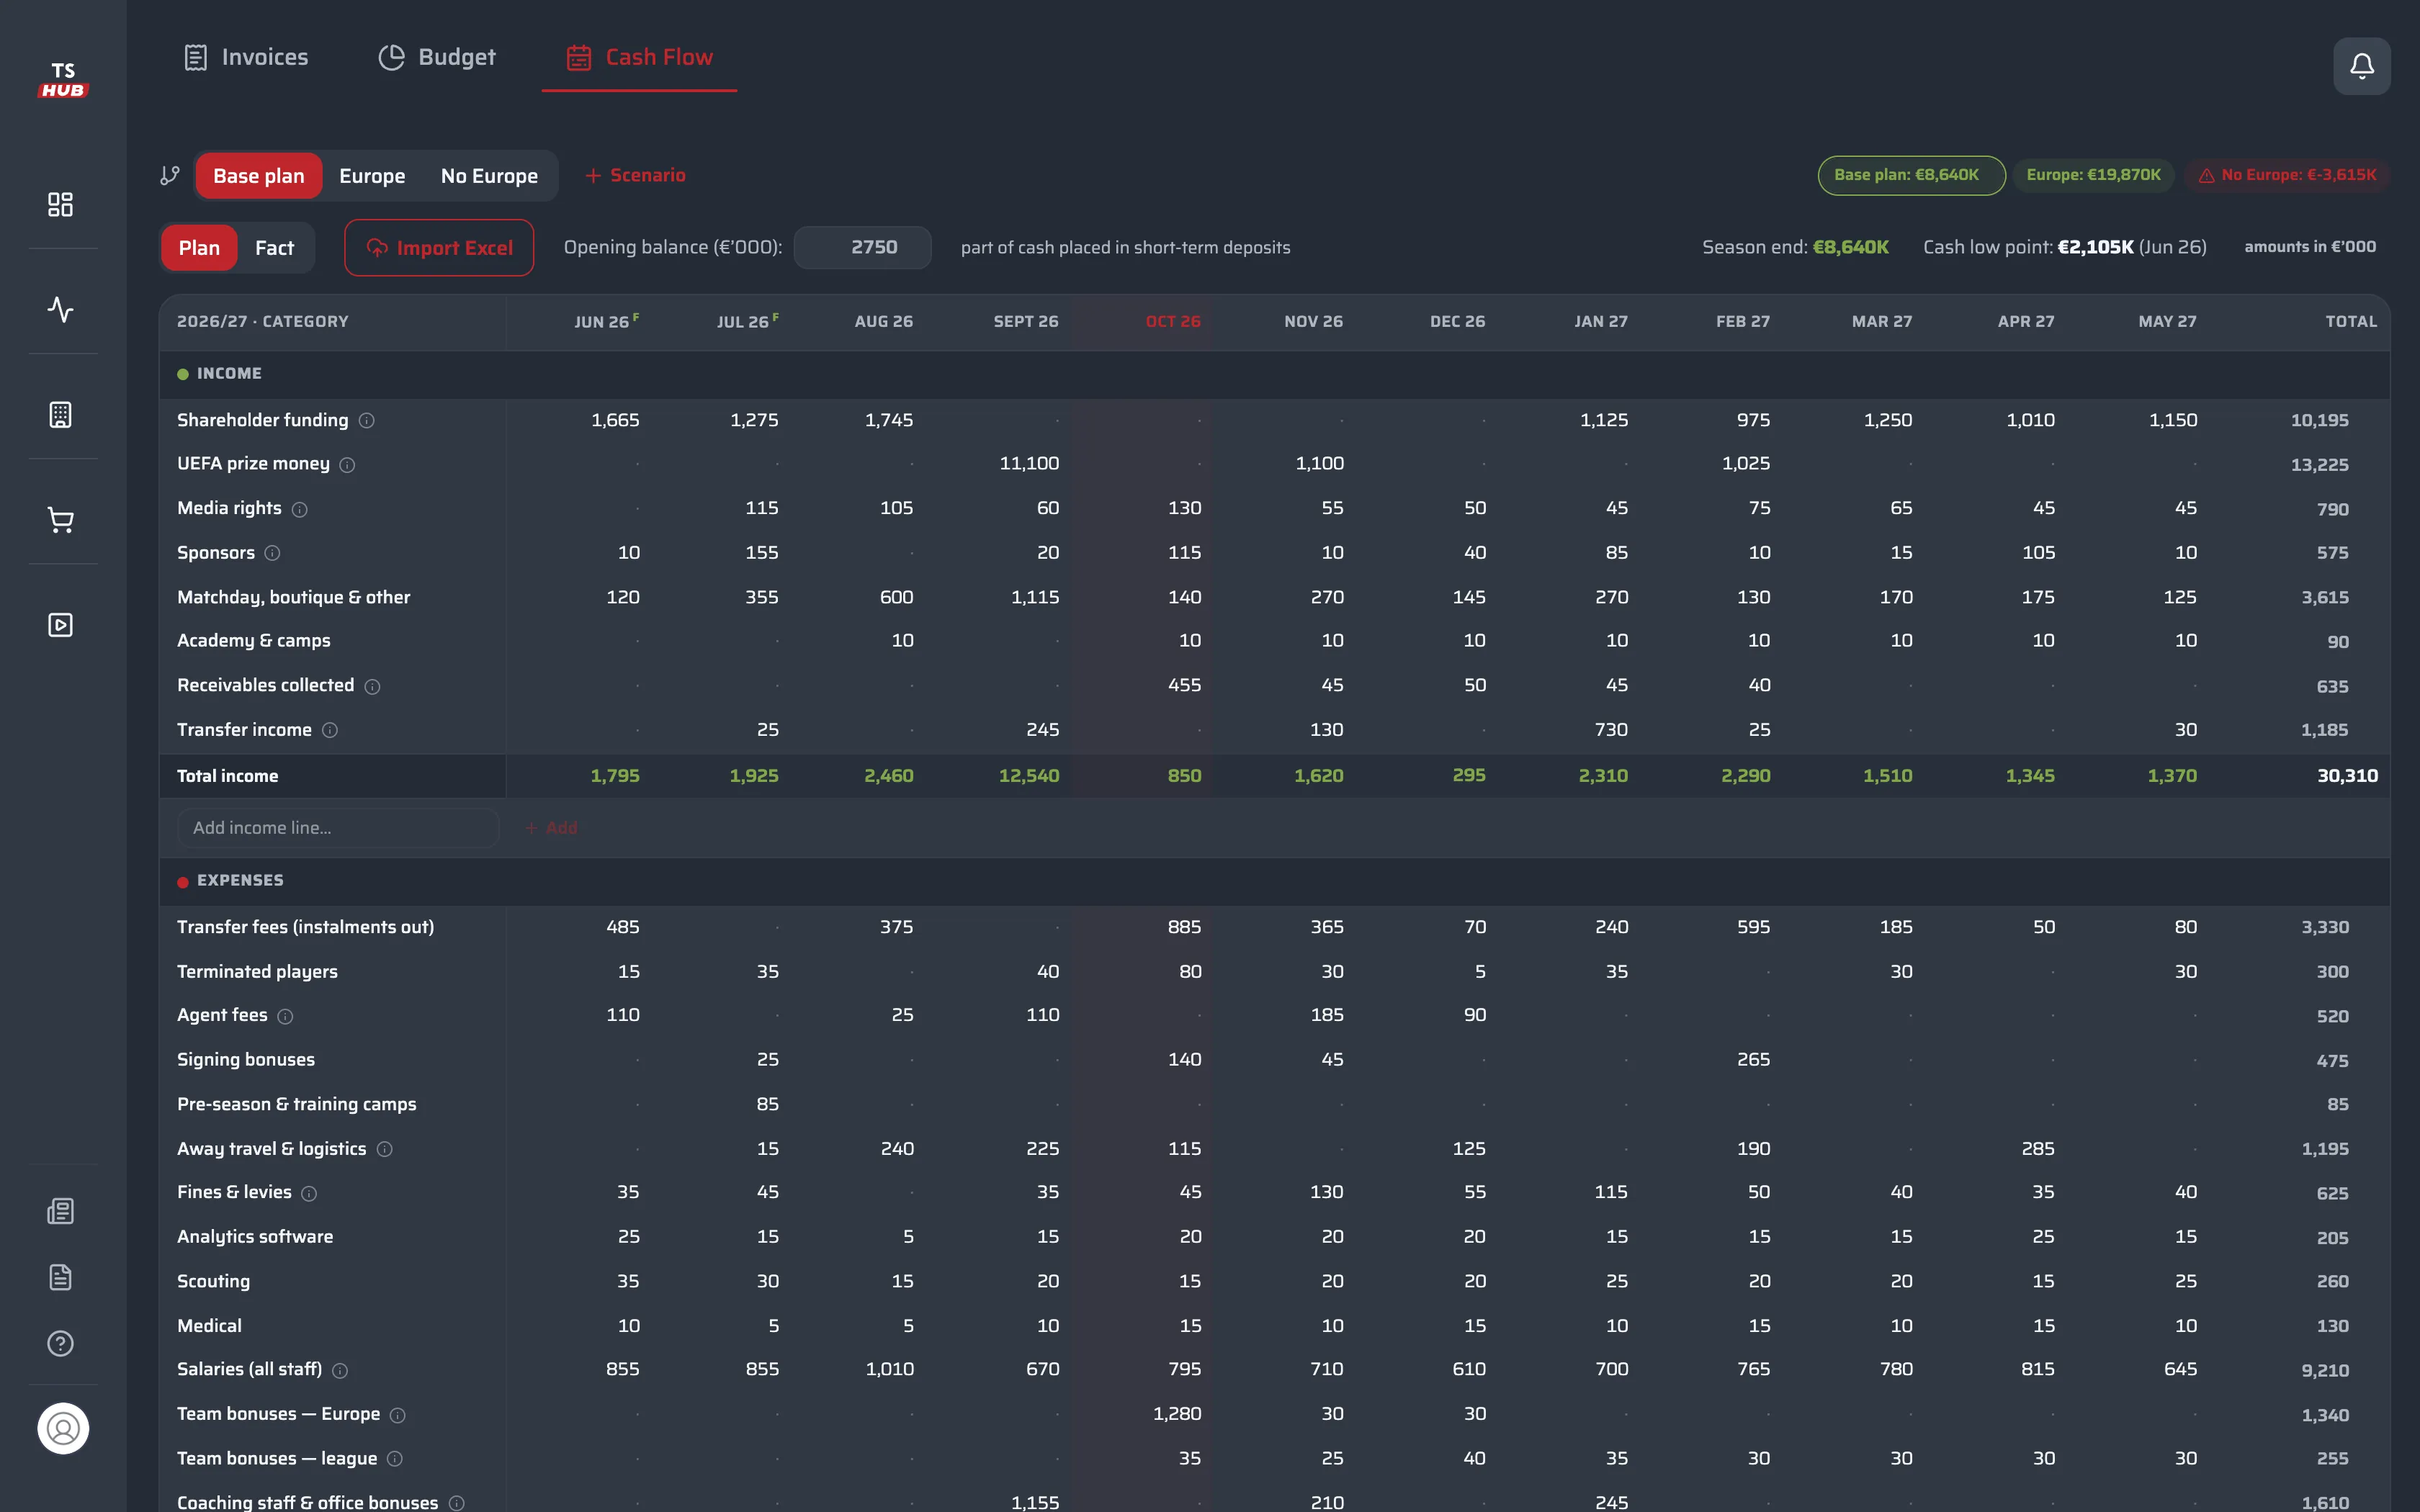Viewport: 2420px width, 1512px height.
Task: Select the Cash Flow tab
Action: coord(639,57)
